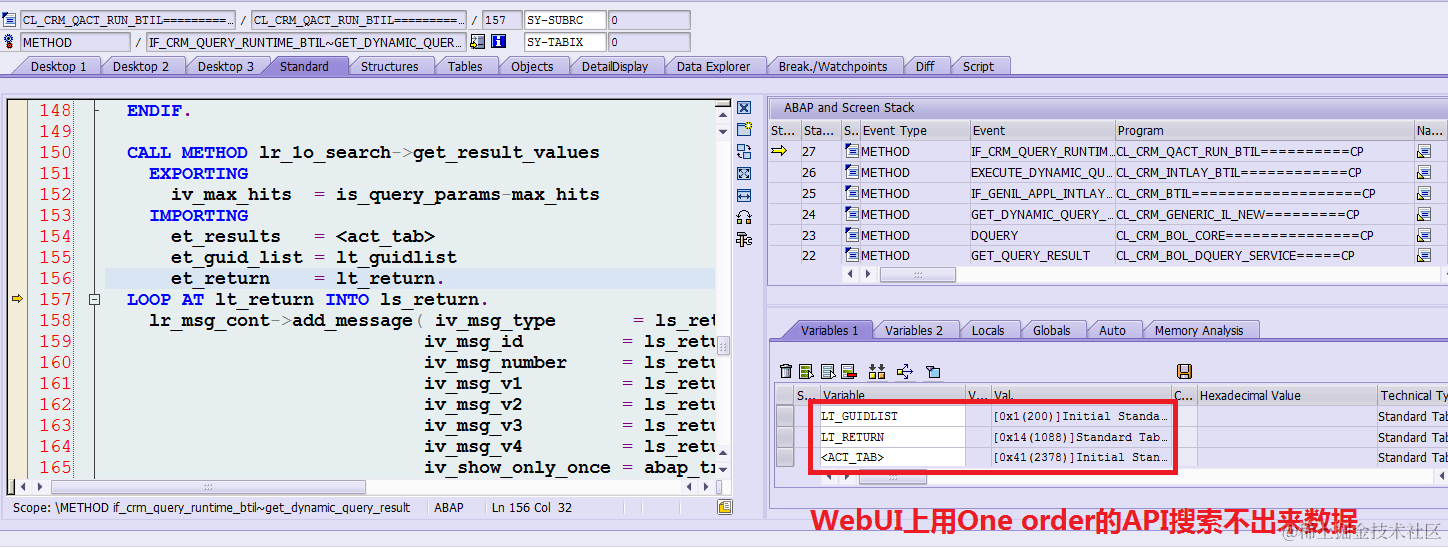Click the gear icon before the METHOD field
1448x548 pixels.
tap(10, 42)
